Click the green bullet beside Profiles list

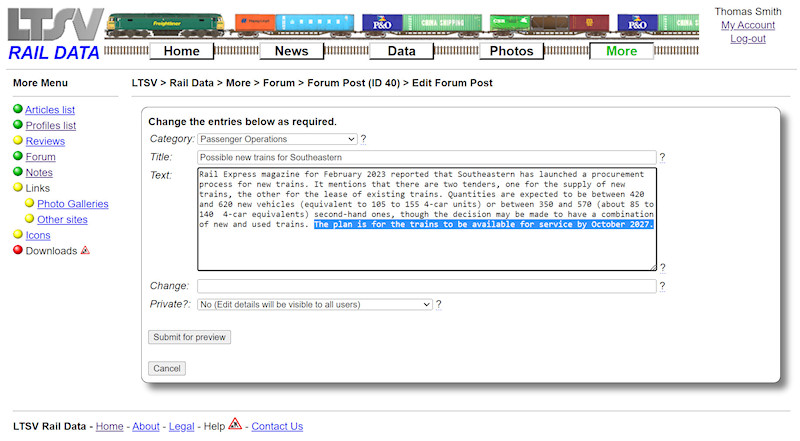(18, 125)
